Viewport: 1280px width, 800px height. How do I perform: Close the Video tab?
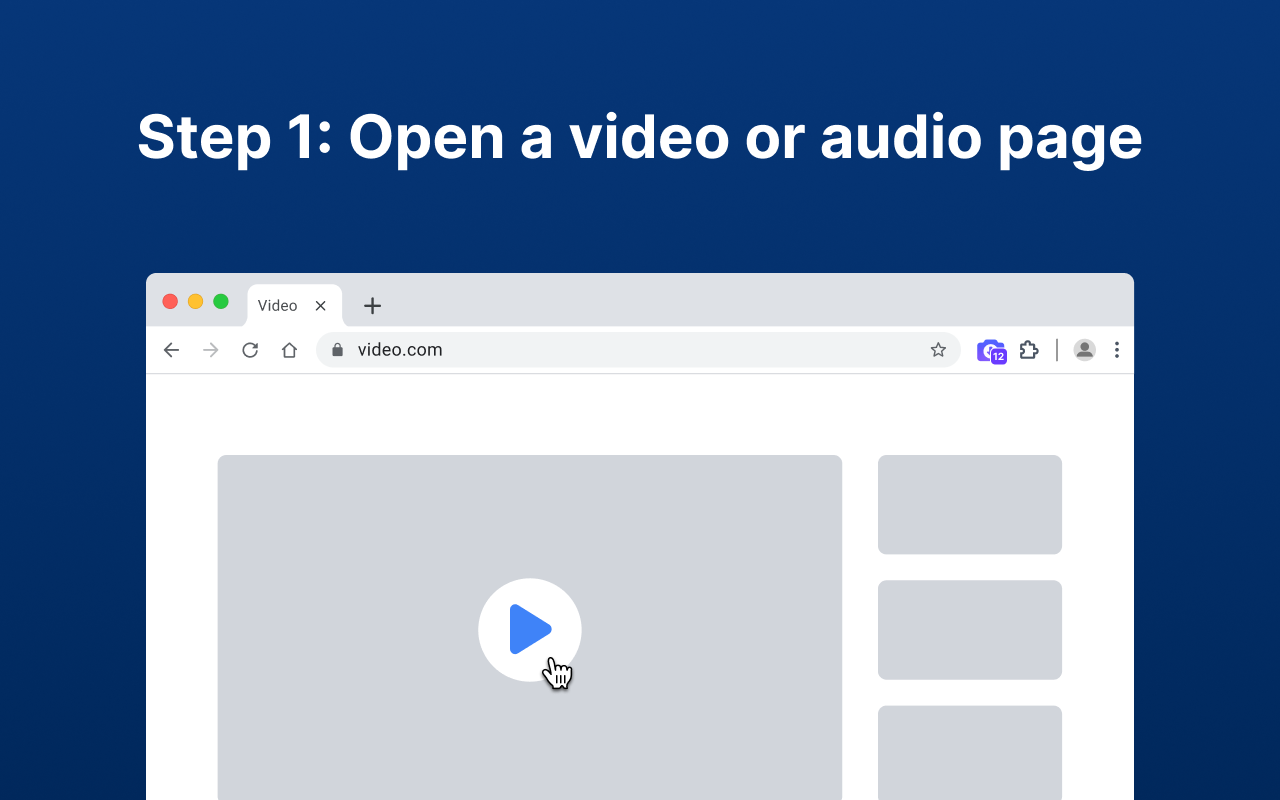click(321, 306)
